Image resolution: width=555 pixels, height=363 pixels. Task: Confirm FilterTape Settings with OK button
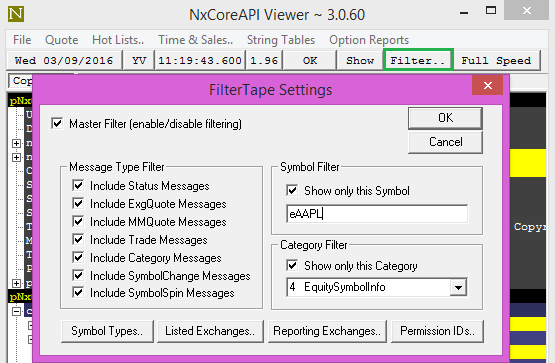click(445, 118)
